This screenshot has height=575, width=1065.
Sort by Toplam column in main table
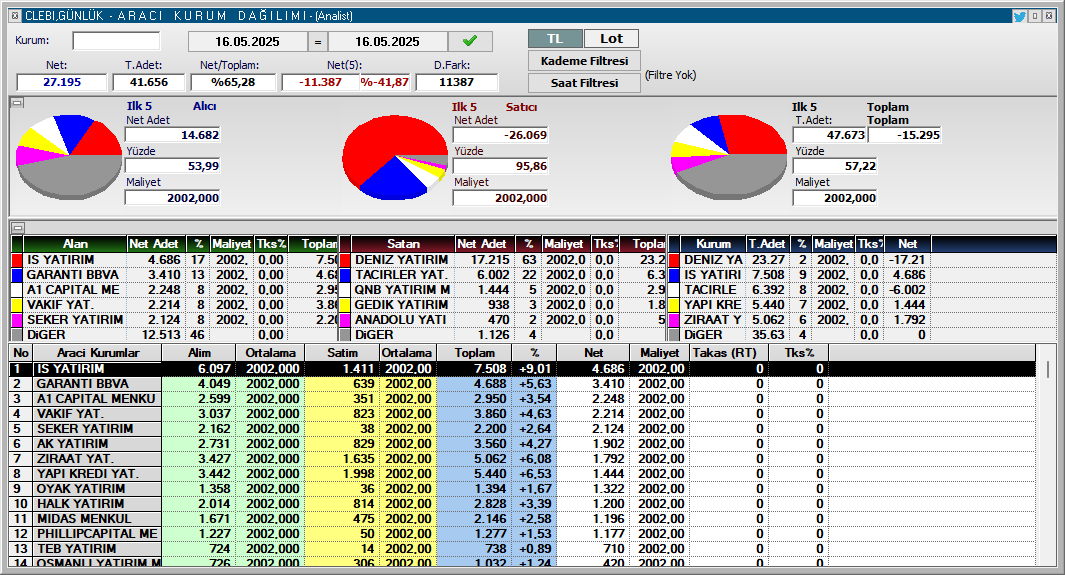click(475, 353)
